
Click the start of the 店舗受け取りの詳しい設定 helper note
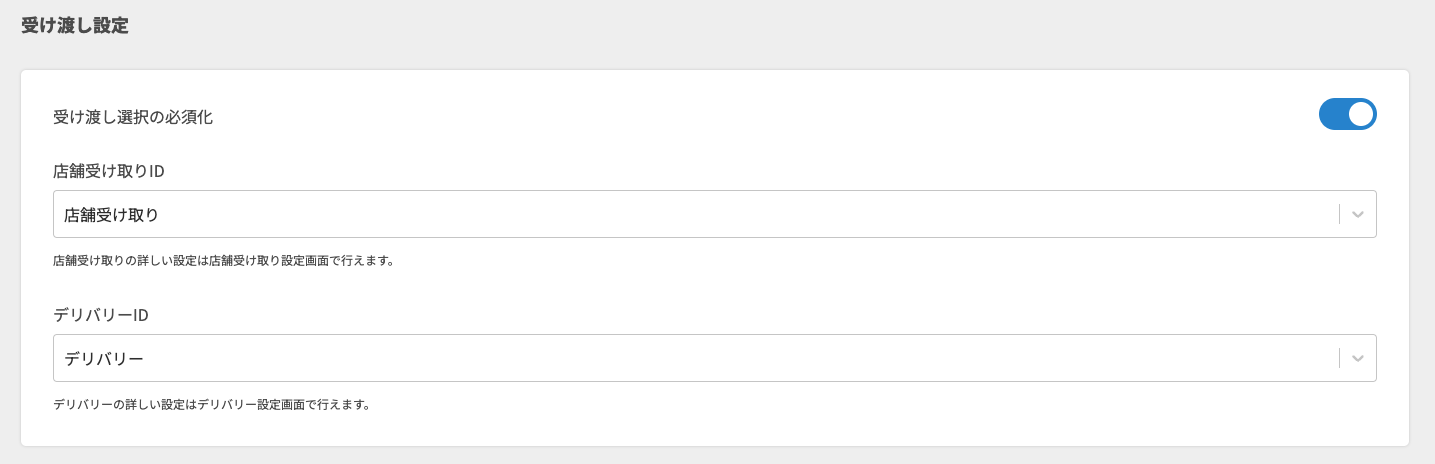(60, 262)
